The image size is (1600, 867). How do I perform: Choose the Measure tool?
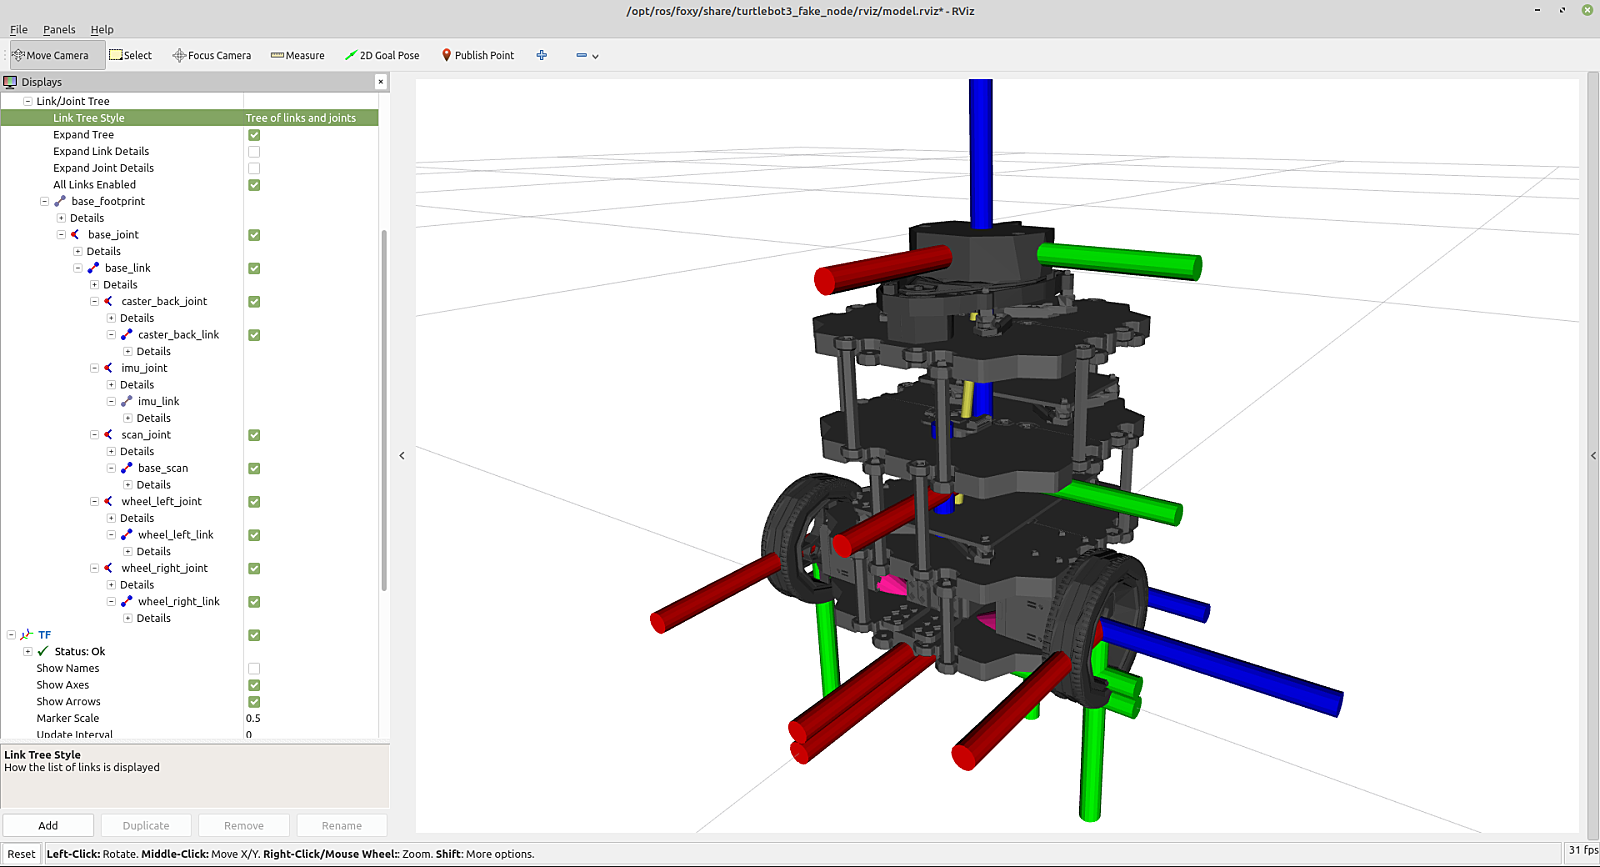tap(297, 56)
